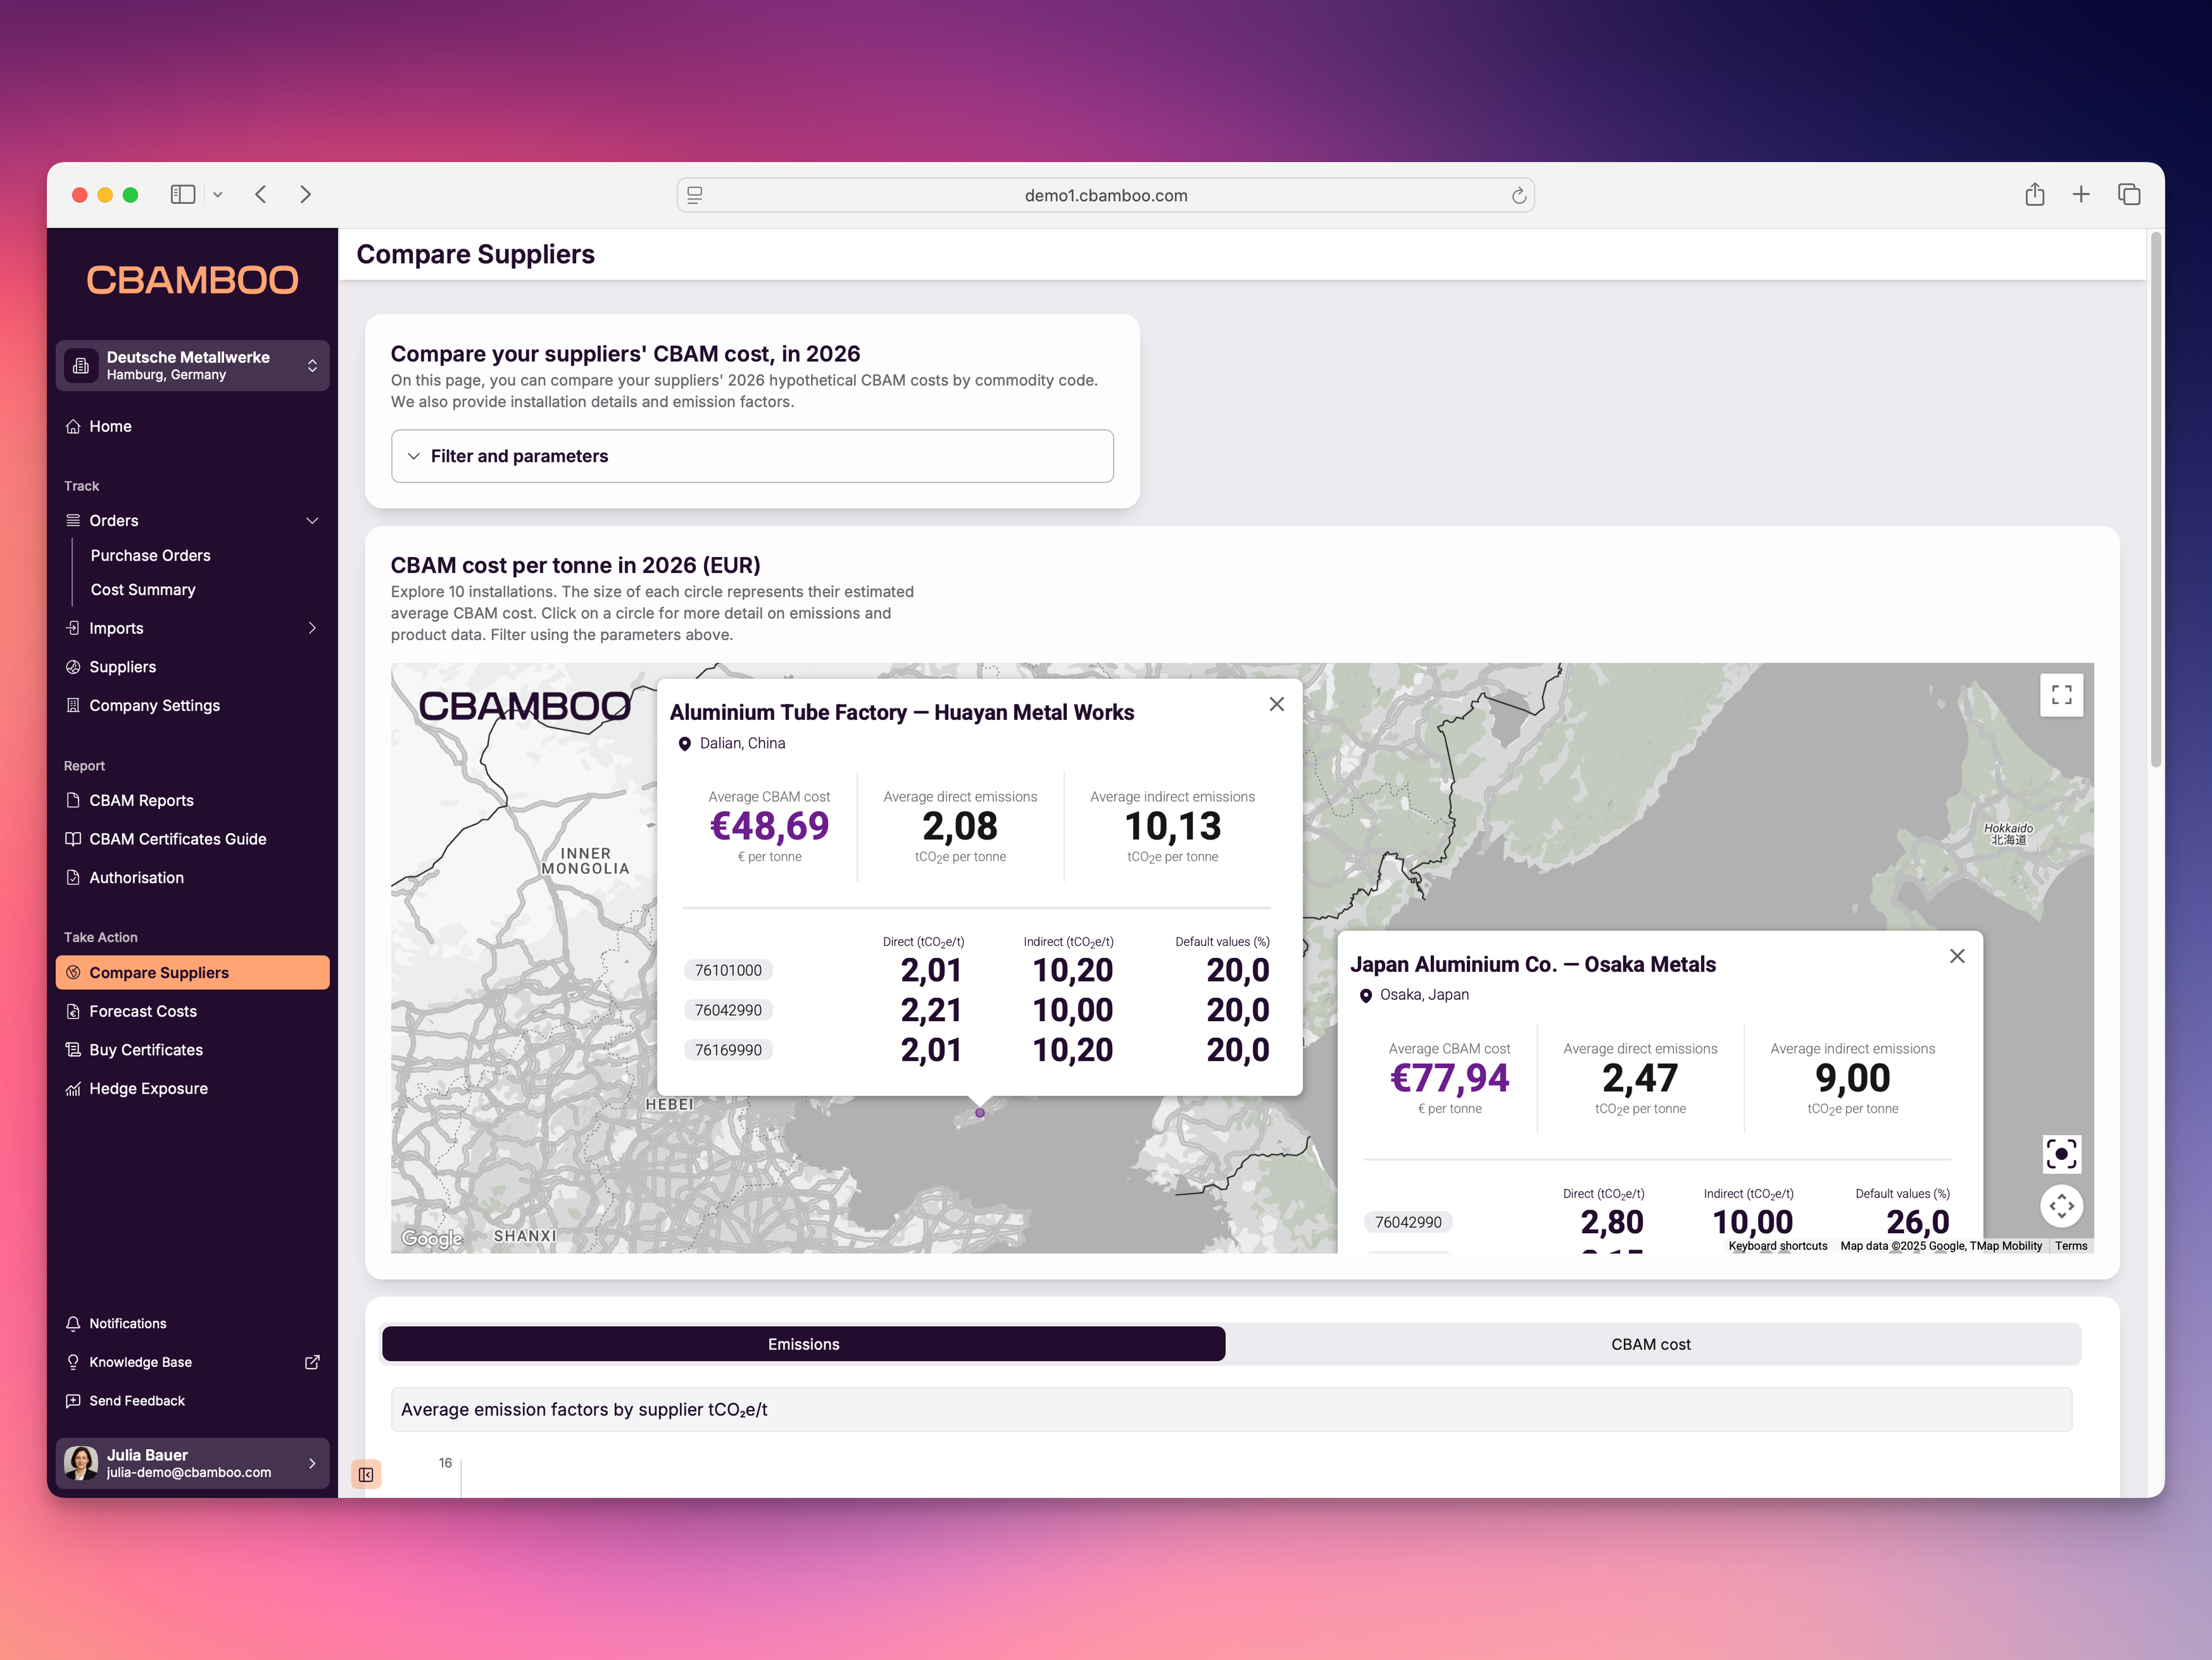Click the Share icon in Safari toolbar
2212x1660 pixels.
tap(2034, 194)
